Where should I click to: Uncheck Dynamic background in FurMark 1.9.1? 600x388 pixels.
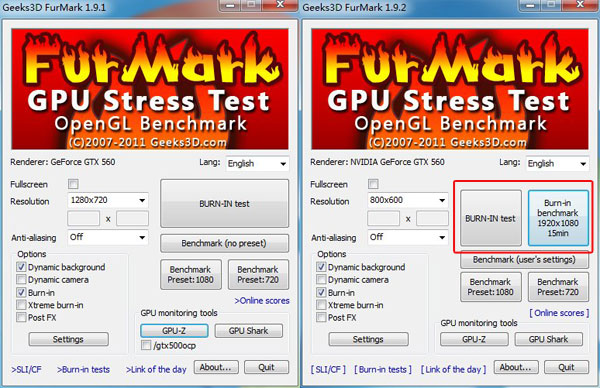click(x=21, y=267)
